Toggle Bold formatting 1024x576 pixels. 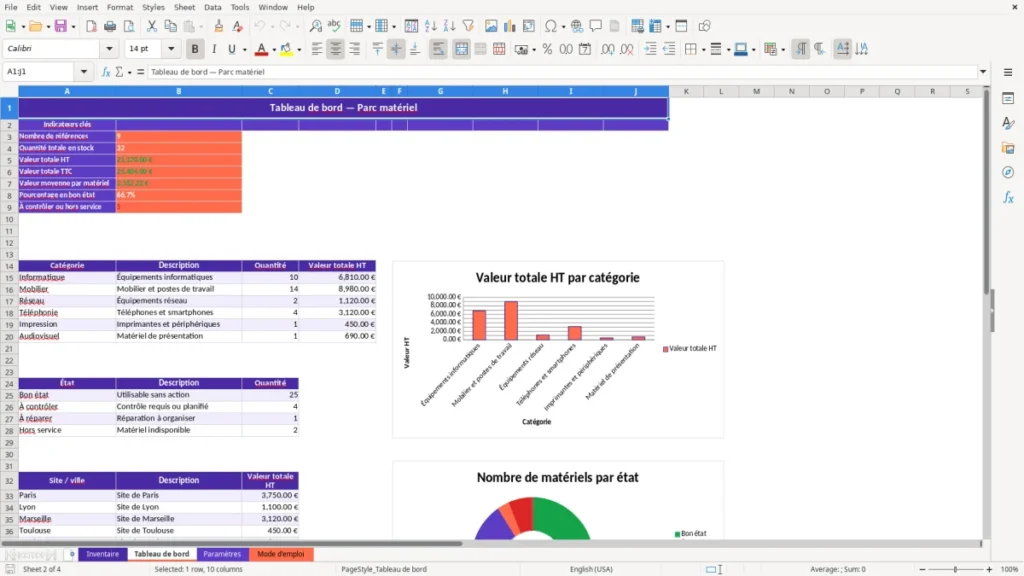tap(195, 49)
